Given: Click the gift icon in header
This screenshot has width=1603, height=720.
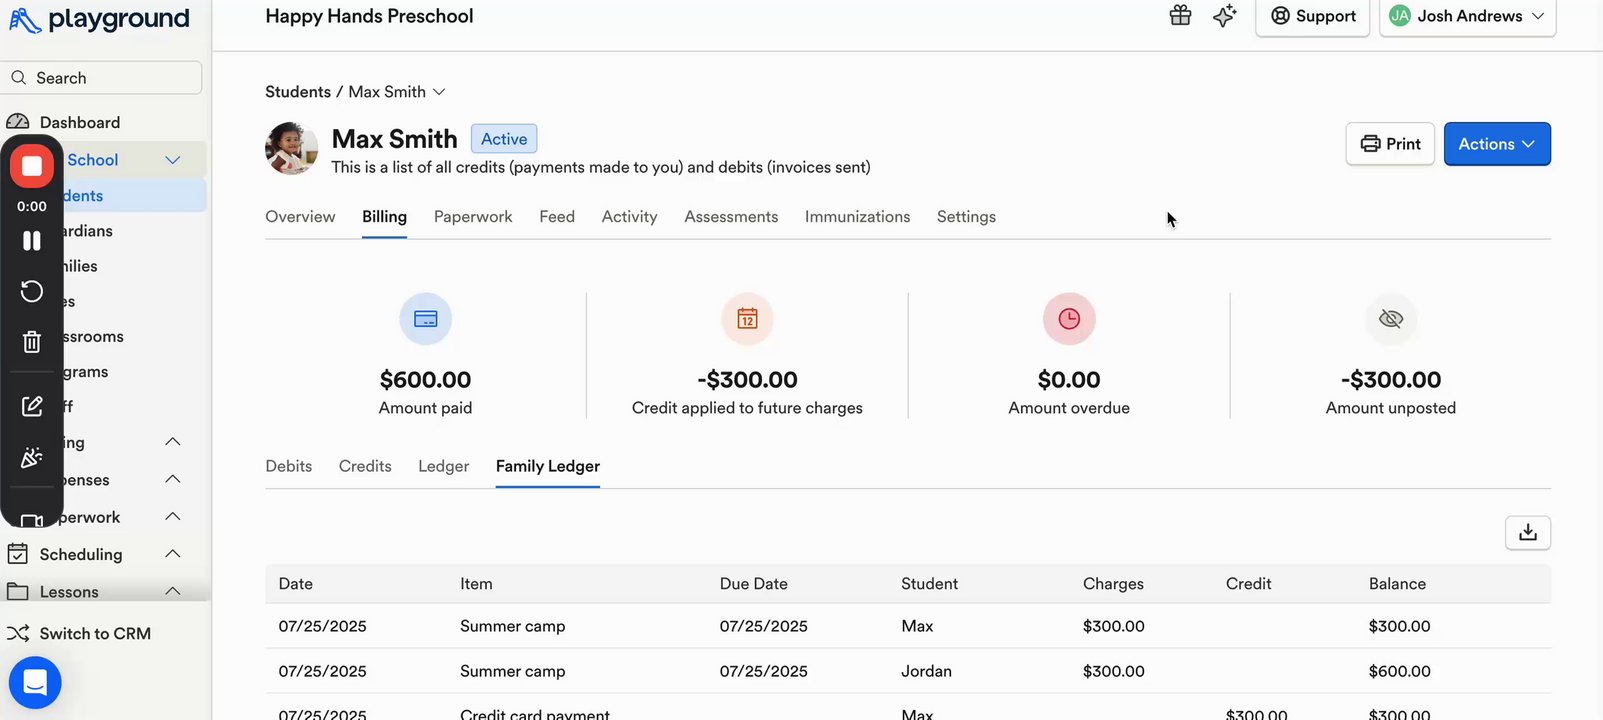Looking at the screenshot, I should pyautogui.click(x=1180, y=15).
